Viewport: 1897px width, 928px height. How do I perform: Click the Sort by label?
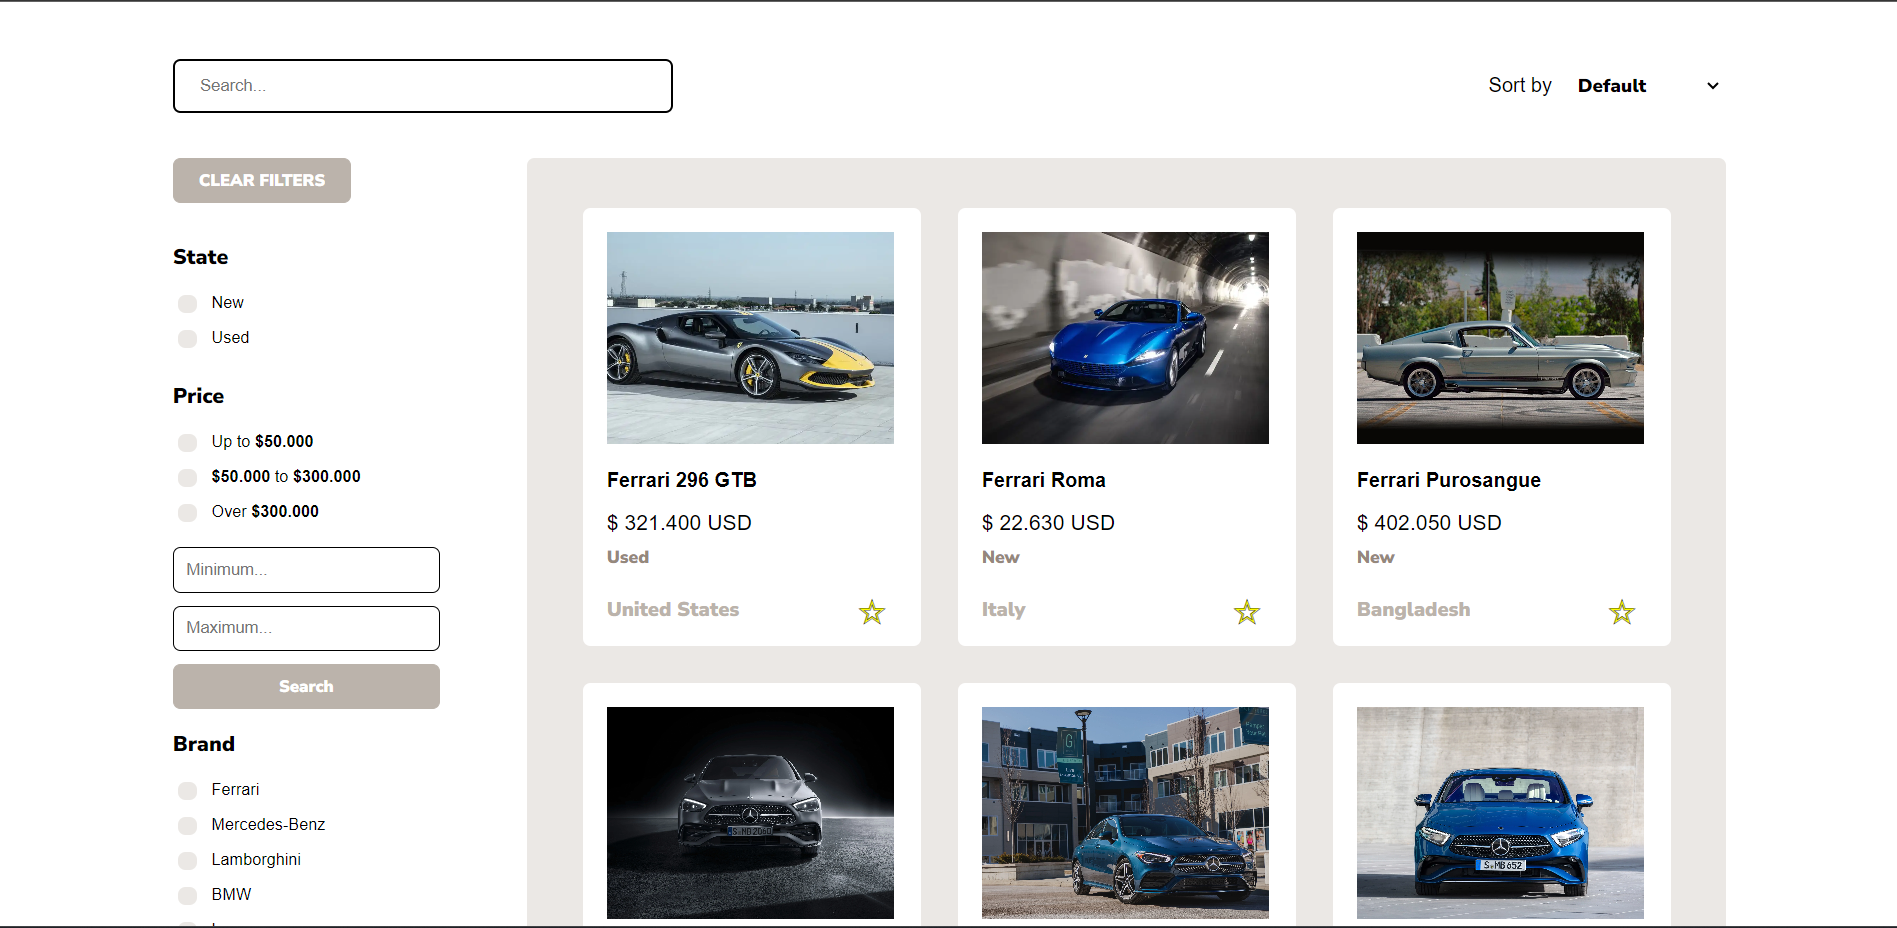(1520, 85)
